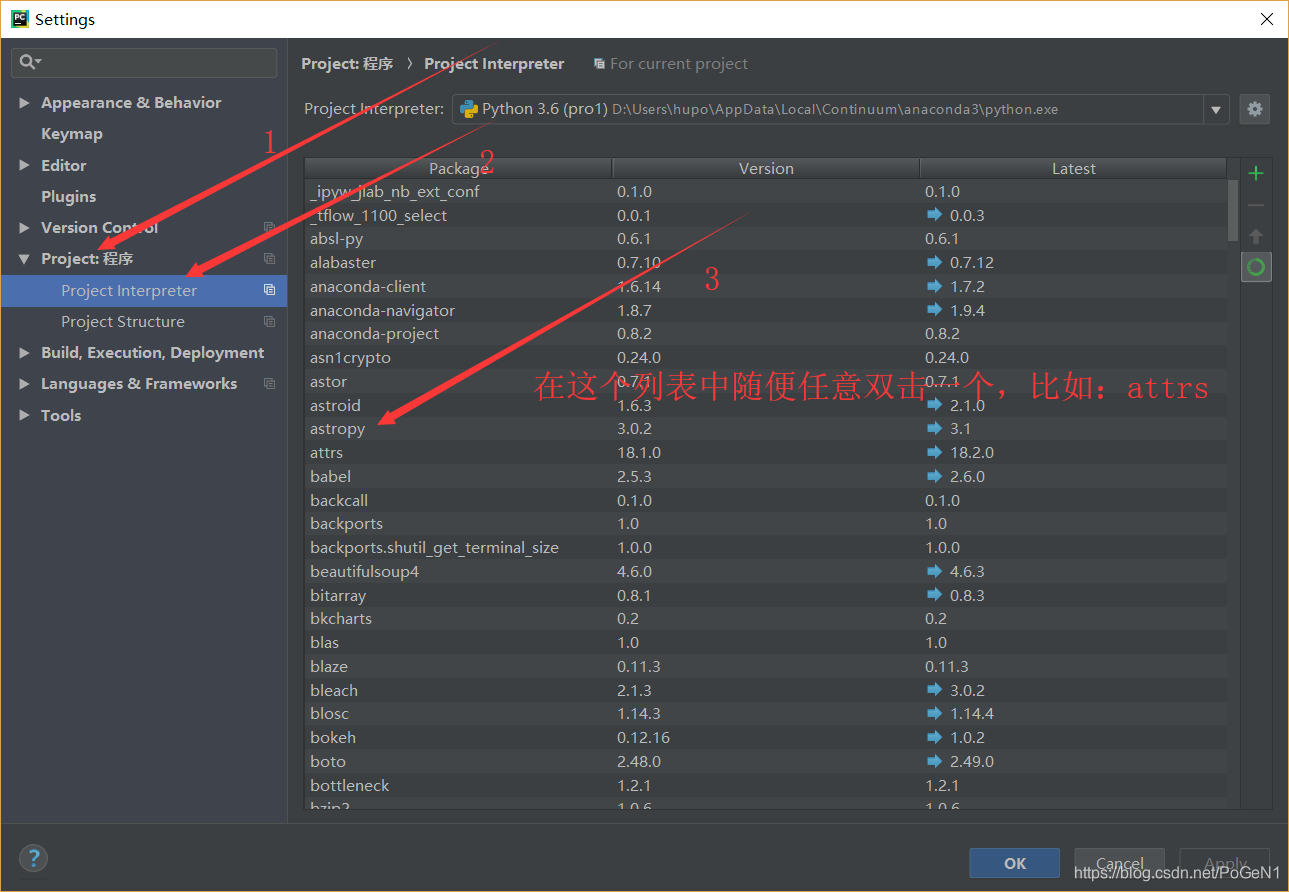Select the blosc package row
The width and height of the screenshot is (1289, 892).
(766, 713)
